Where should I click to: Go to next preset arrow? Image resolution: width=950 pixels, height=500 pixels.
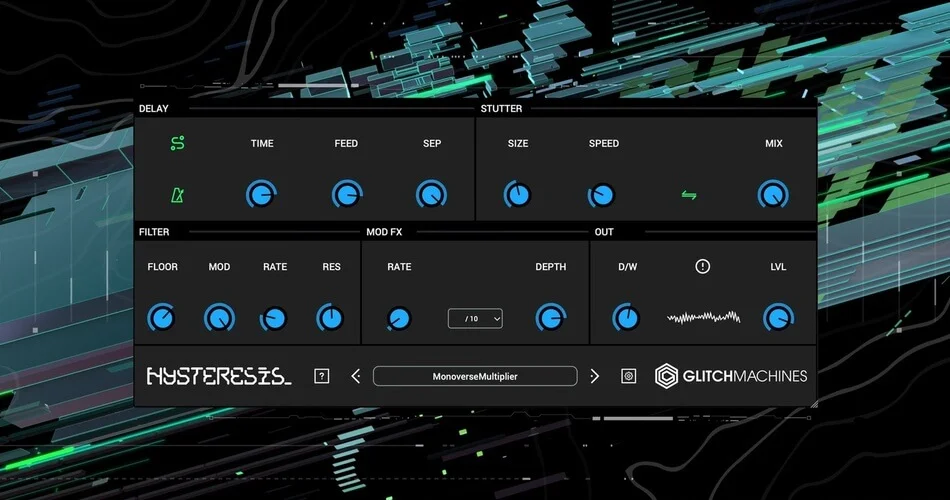click(594, 376)
